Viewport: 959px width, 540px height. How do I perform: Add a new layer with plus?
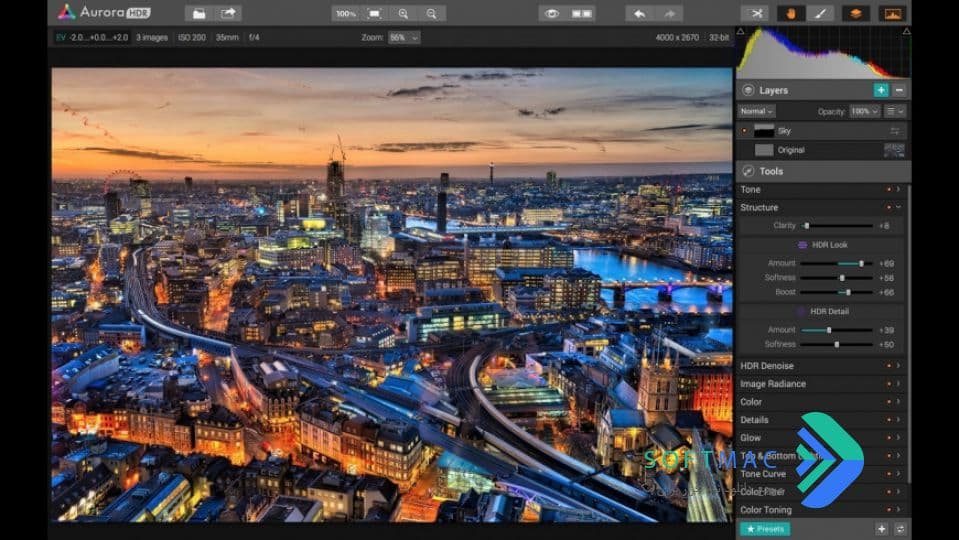(x=881, y=90)
